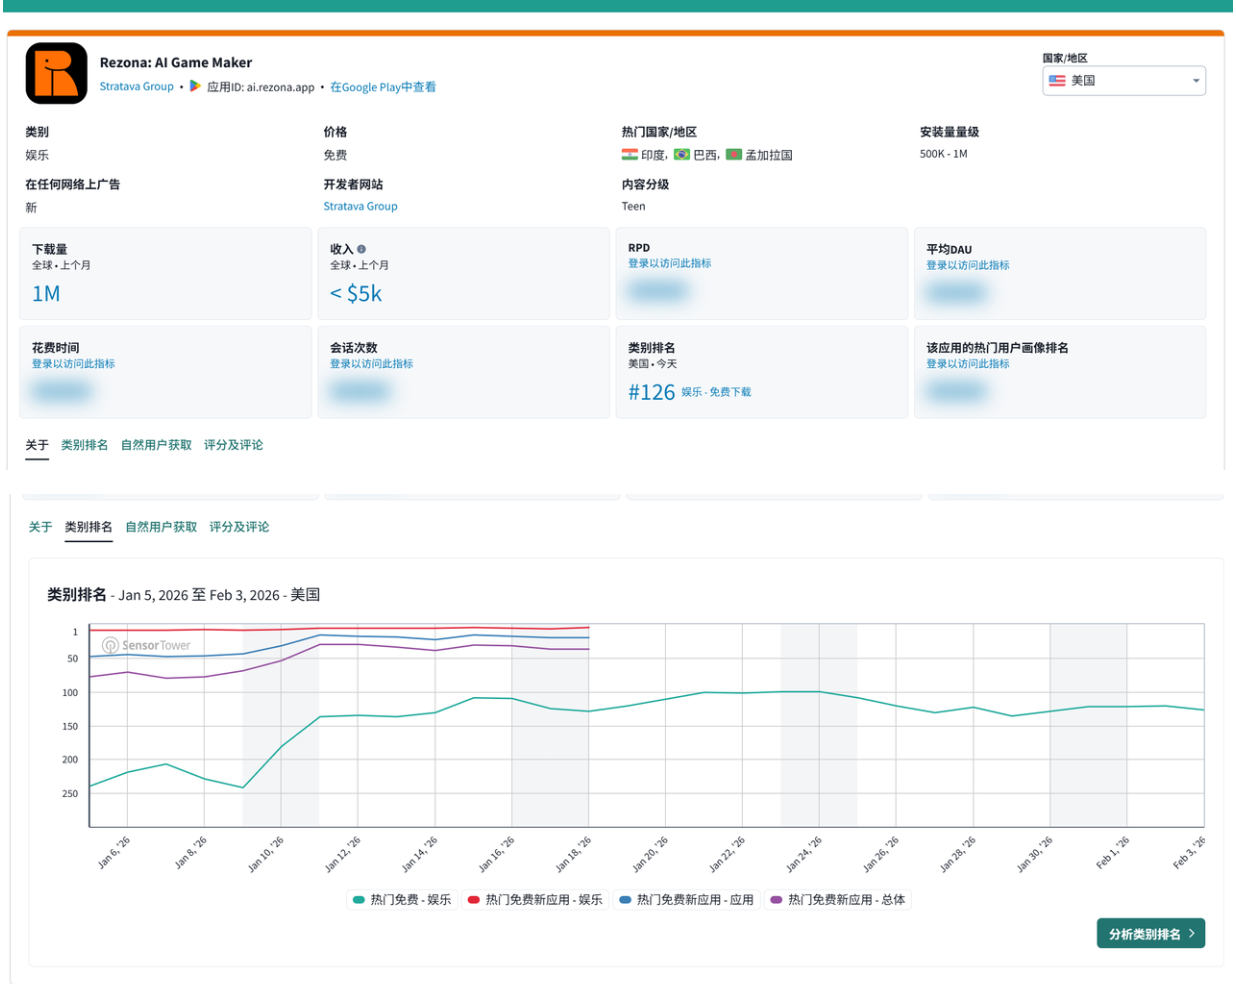The height and width of the screenshot is (984, 1236).
Task: Toggle the 热门免费新应用 - 总体 purple legend
Action: coord(838,900)
